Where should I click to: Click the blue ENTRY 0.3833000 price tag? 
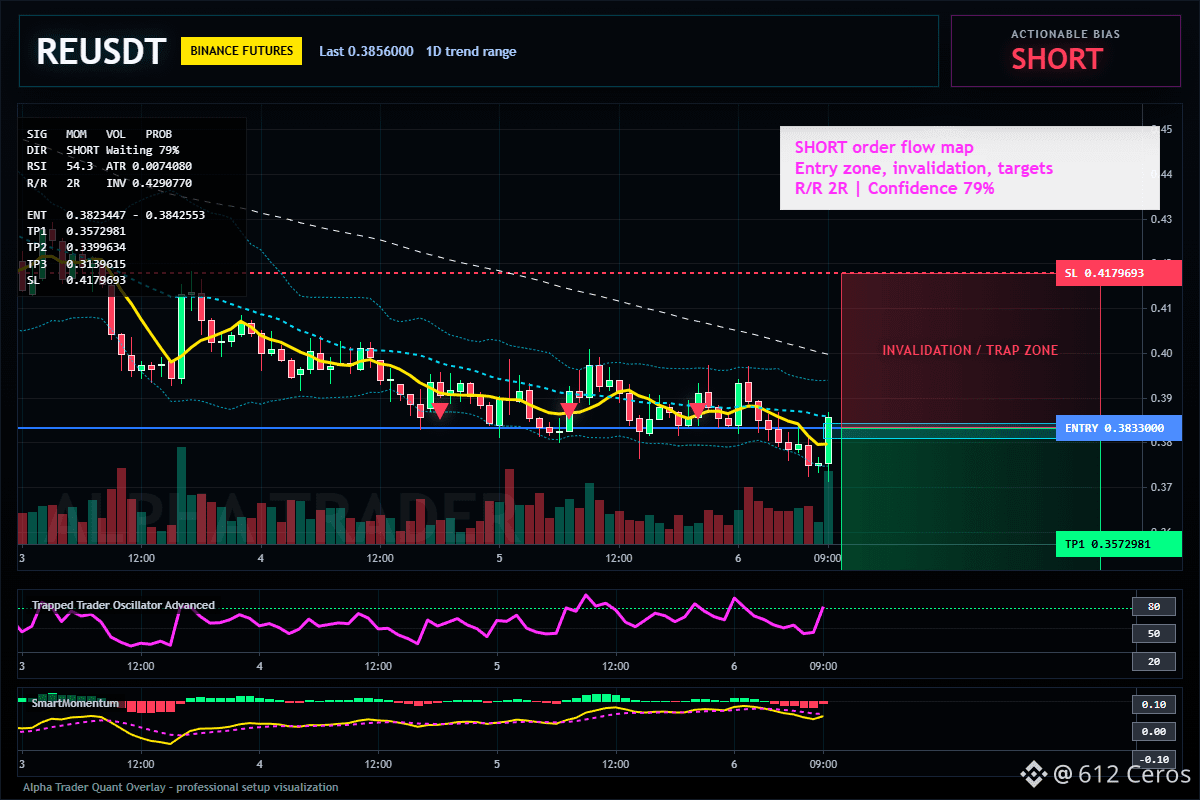tap(1118, 428)
